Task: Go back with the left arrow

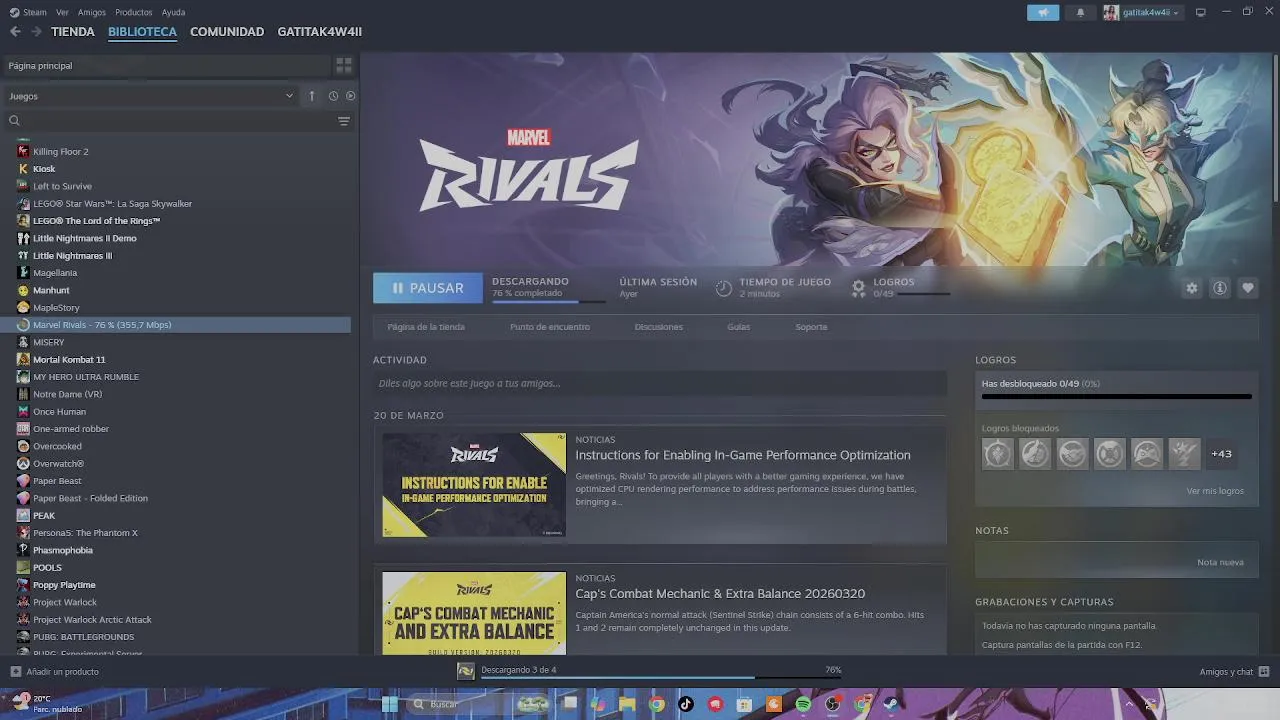Action: click(x=15, y=32)
